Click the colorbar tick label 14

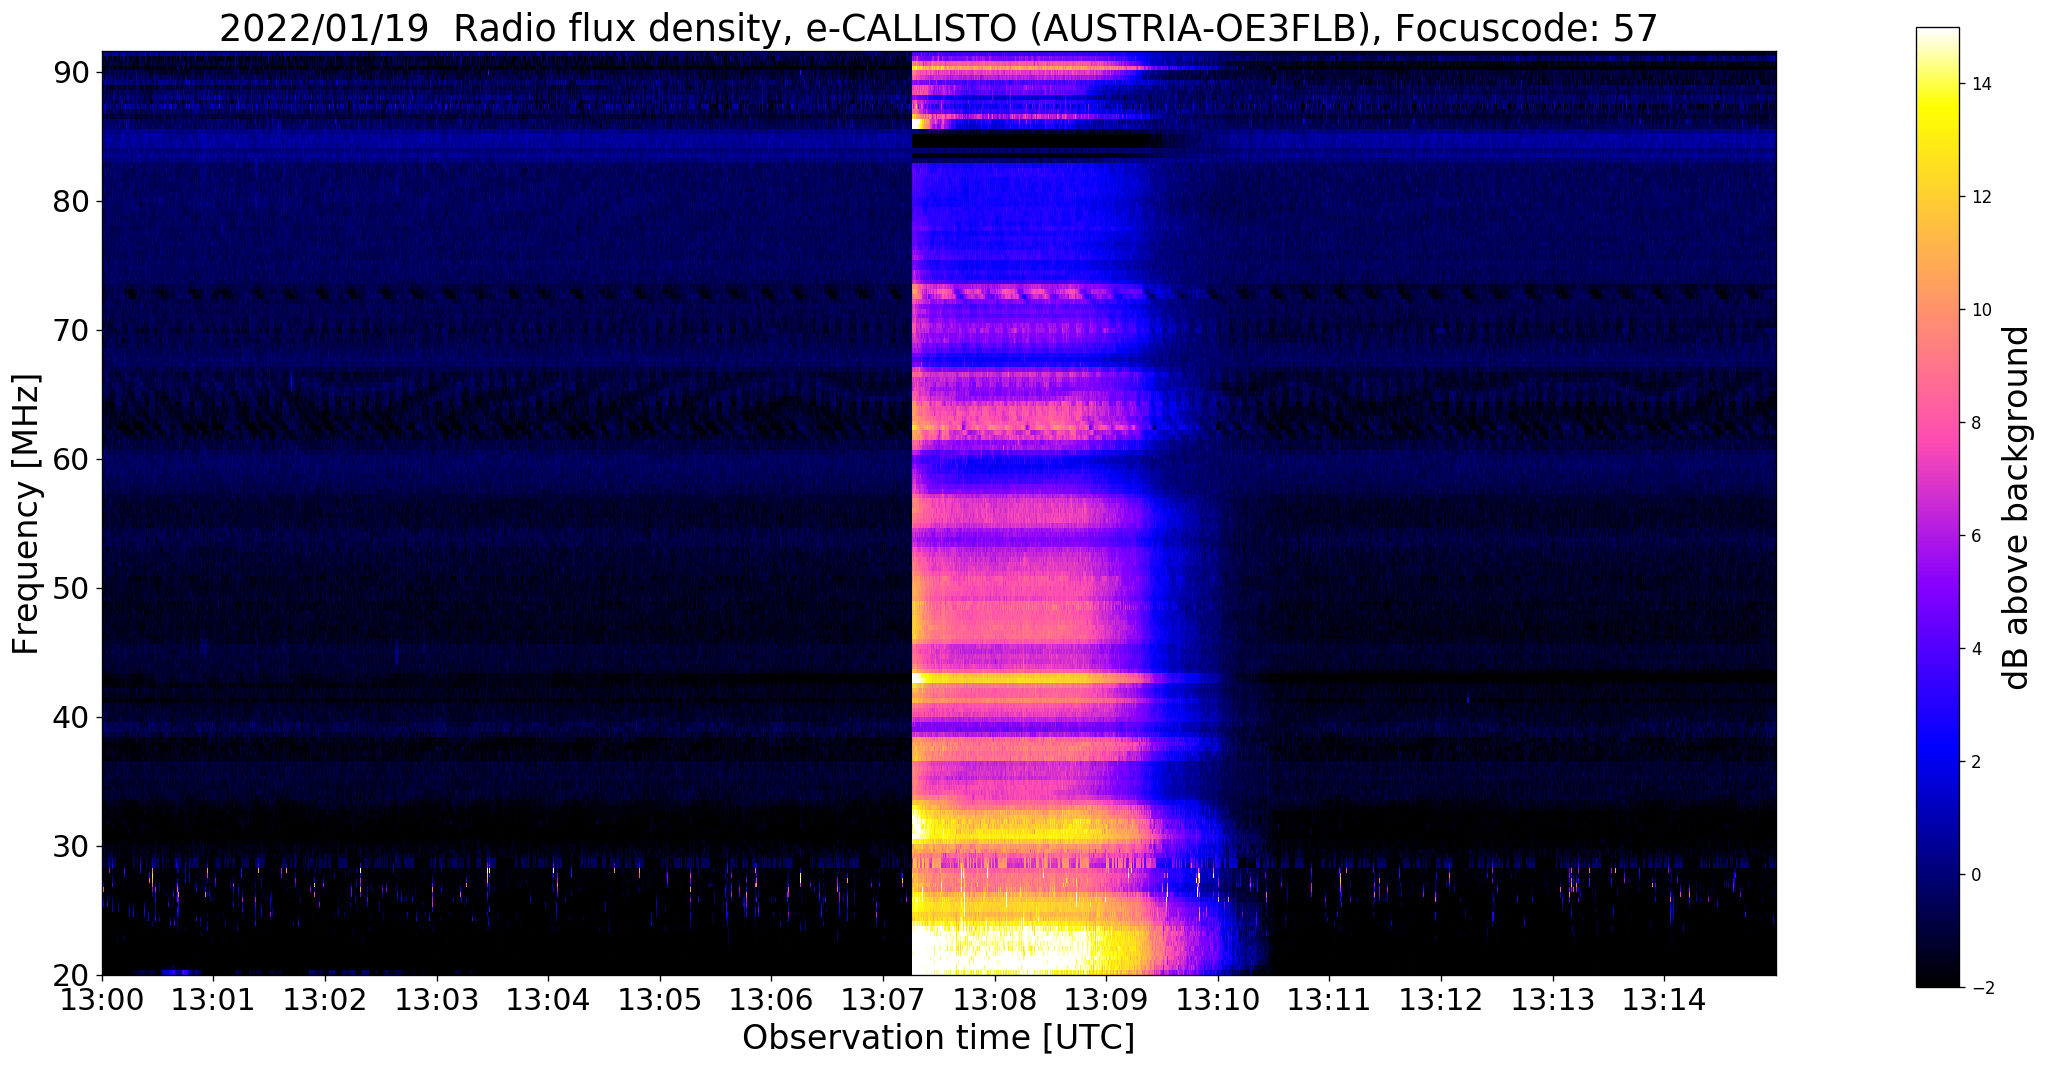(x=1979, y=84)
